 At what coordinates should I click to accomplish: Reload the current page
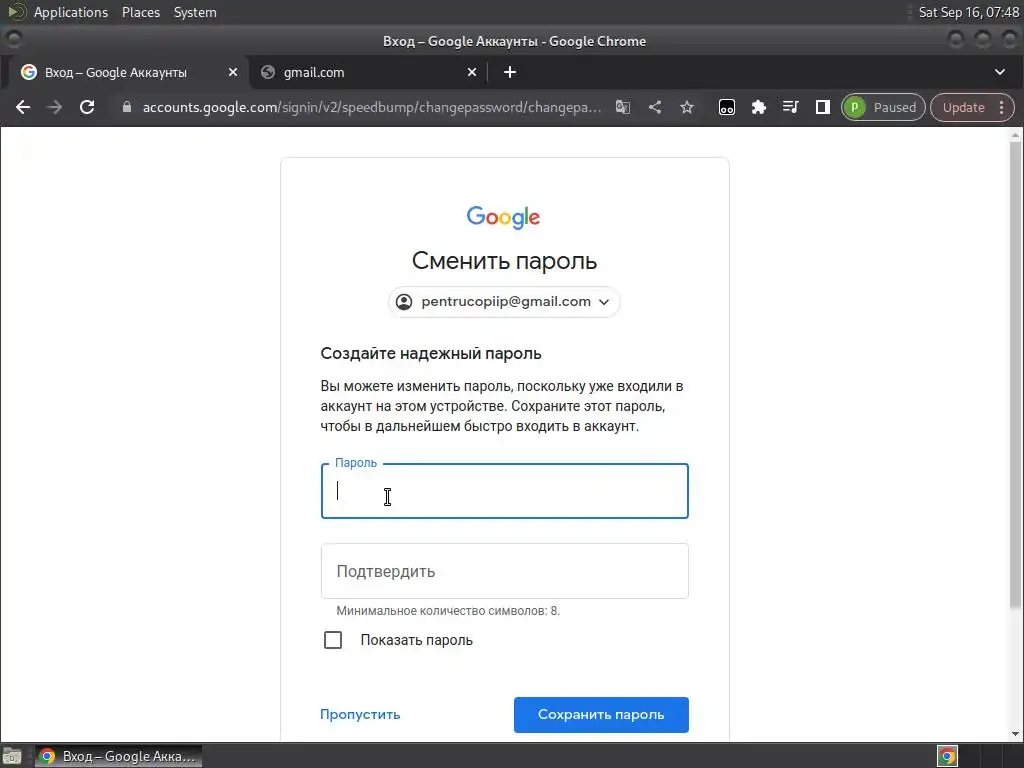[87, 108]
